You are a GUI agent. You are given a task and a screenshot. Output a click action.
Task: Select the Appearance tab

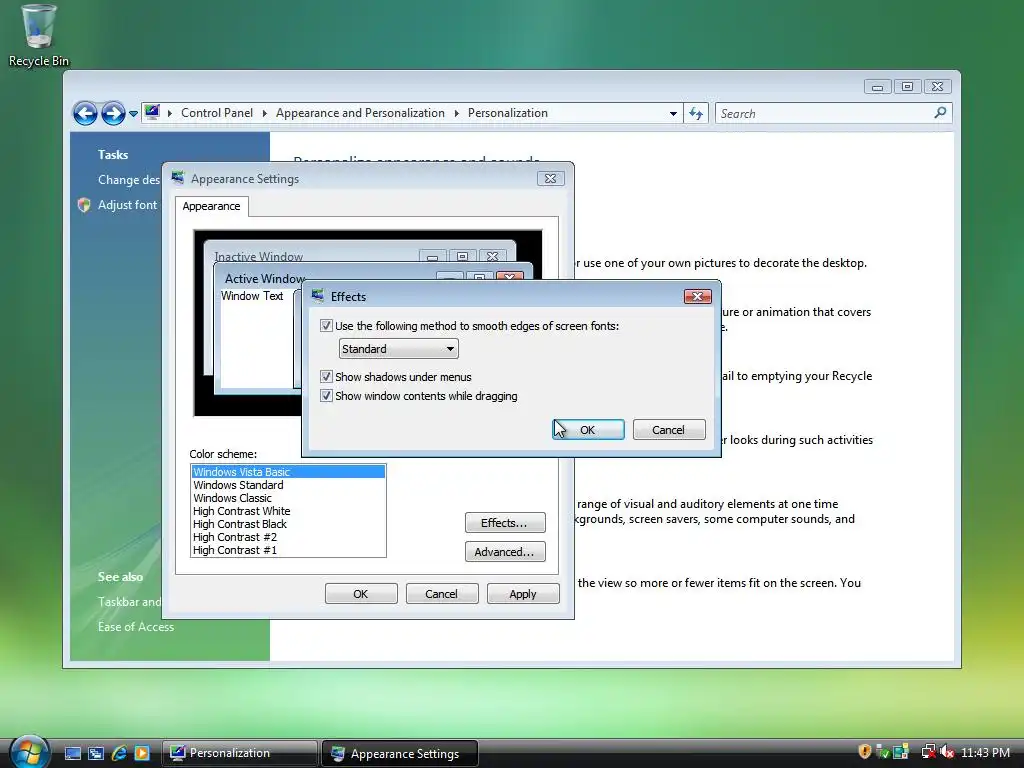pyautogui.click(x=211, y=206)
